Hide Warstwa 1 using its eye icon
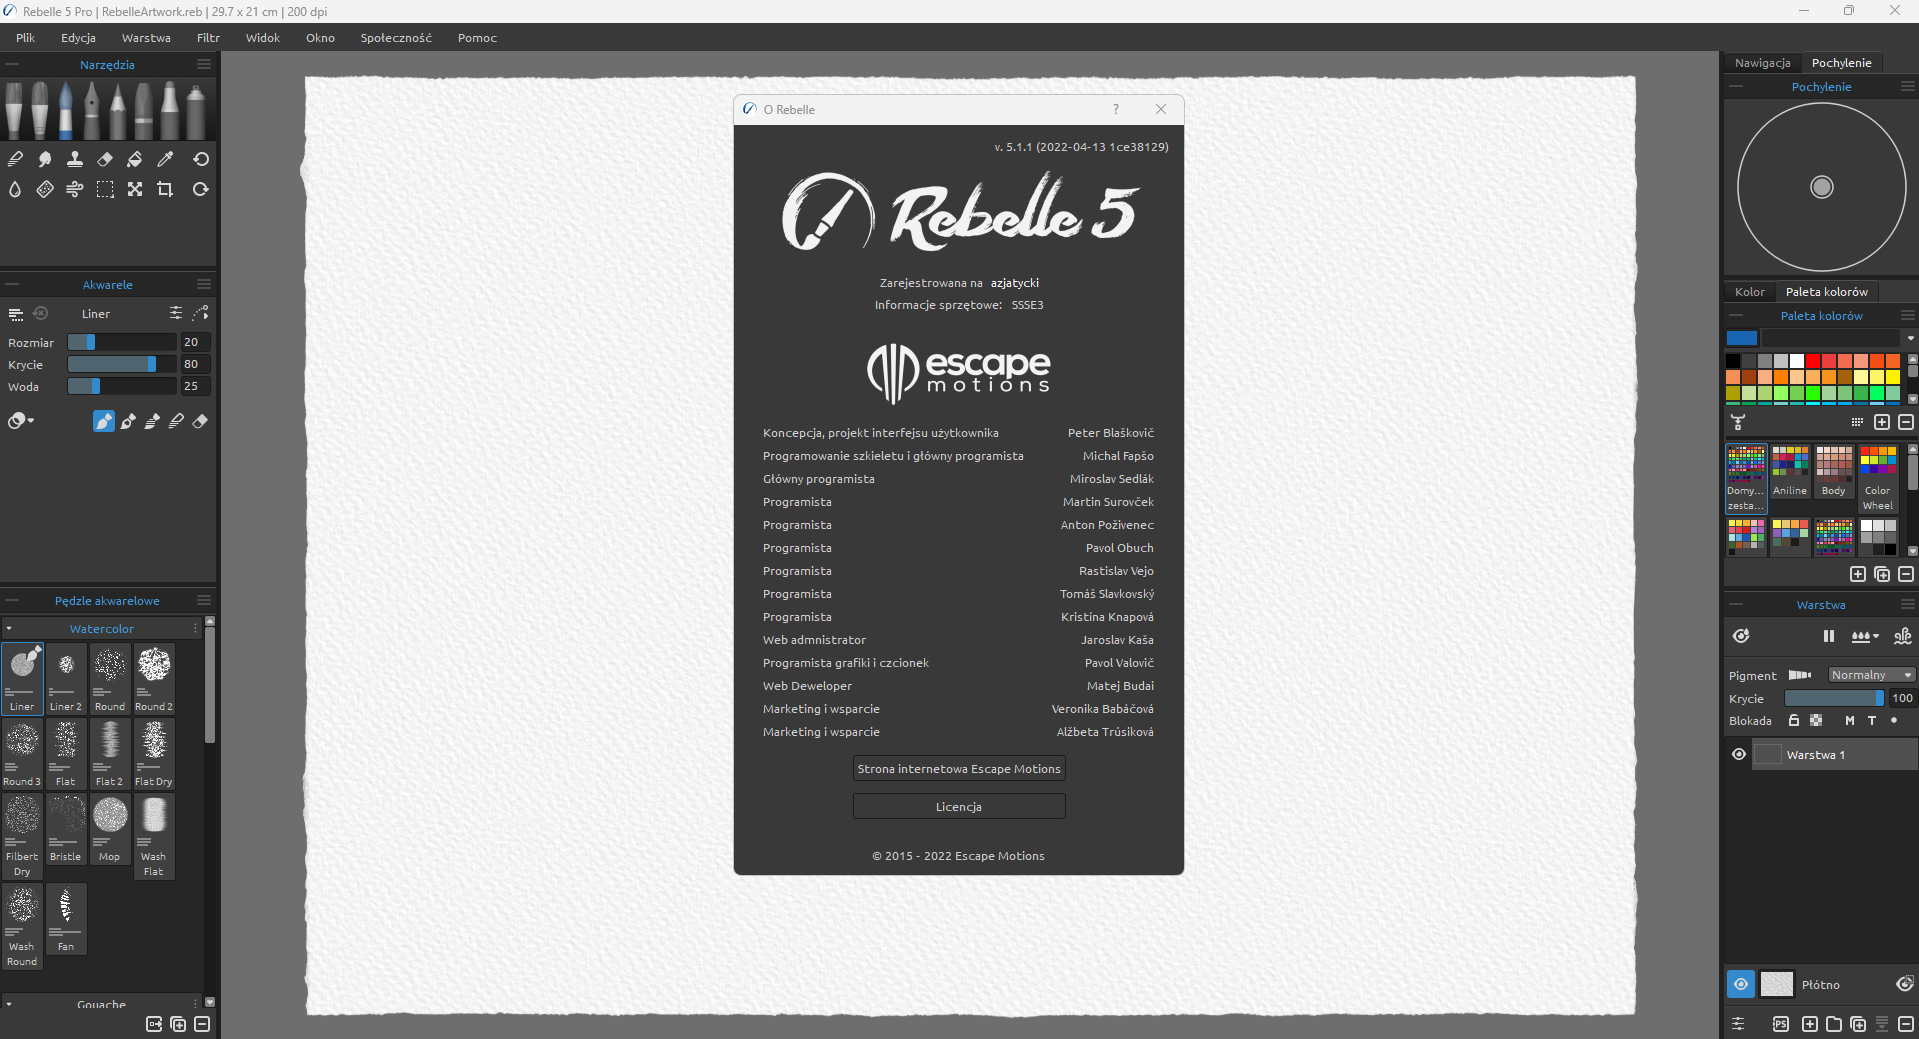 click(1739, 754)
